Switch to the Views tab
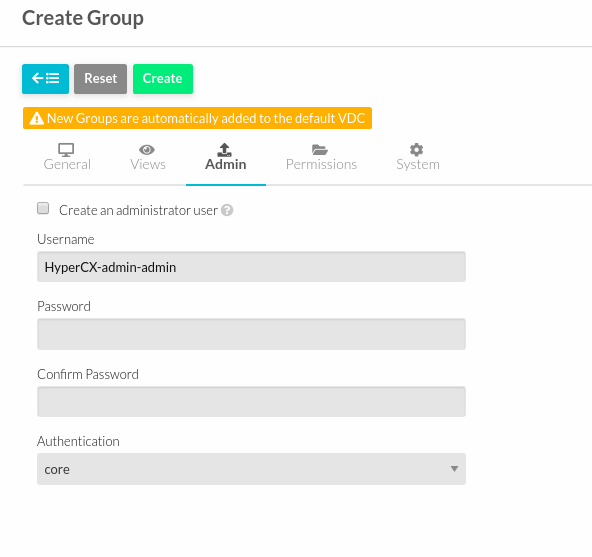 148,157
